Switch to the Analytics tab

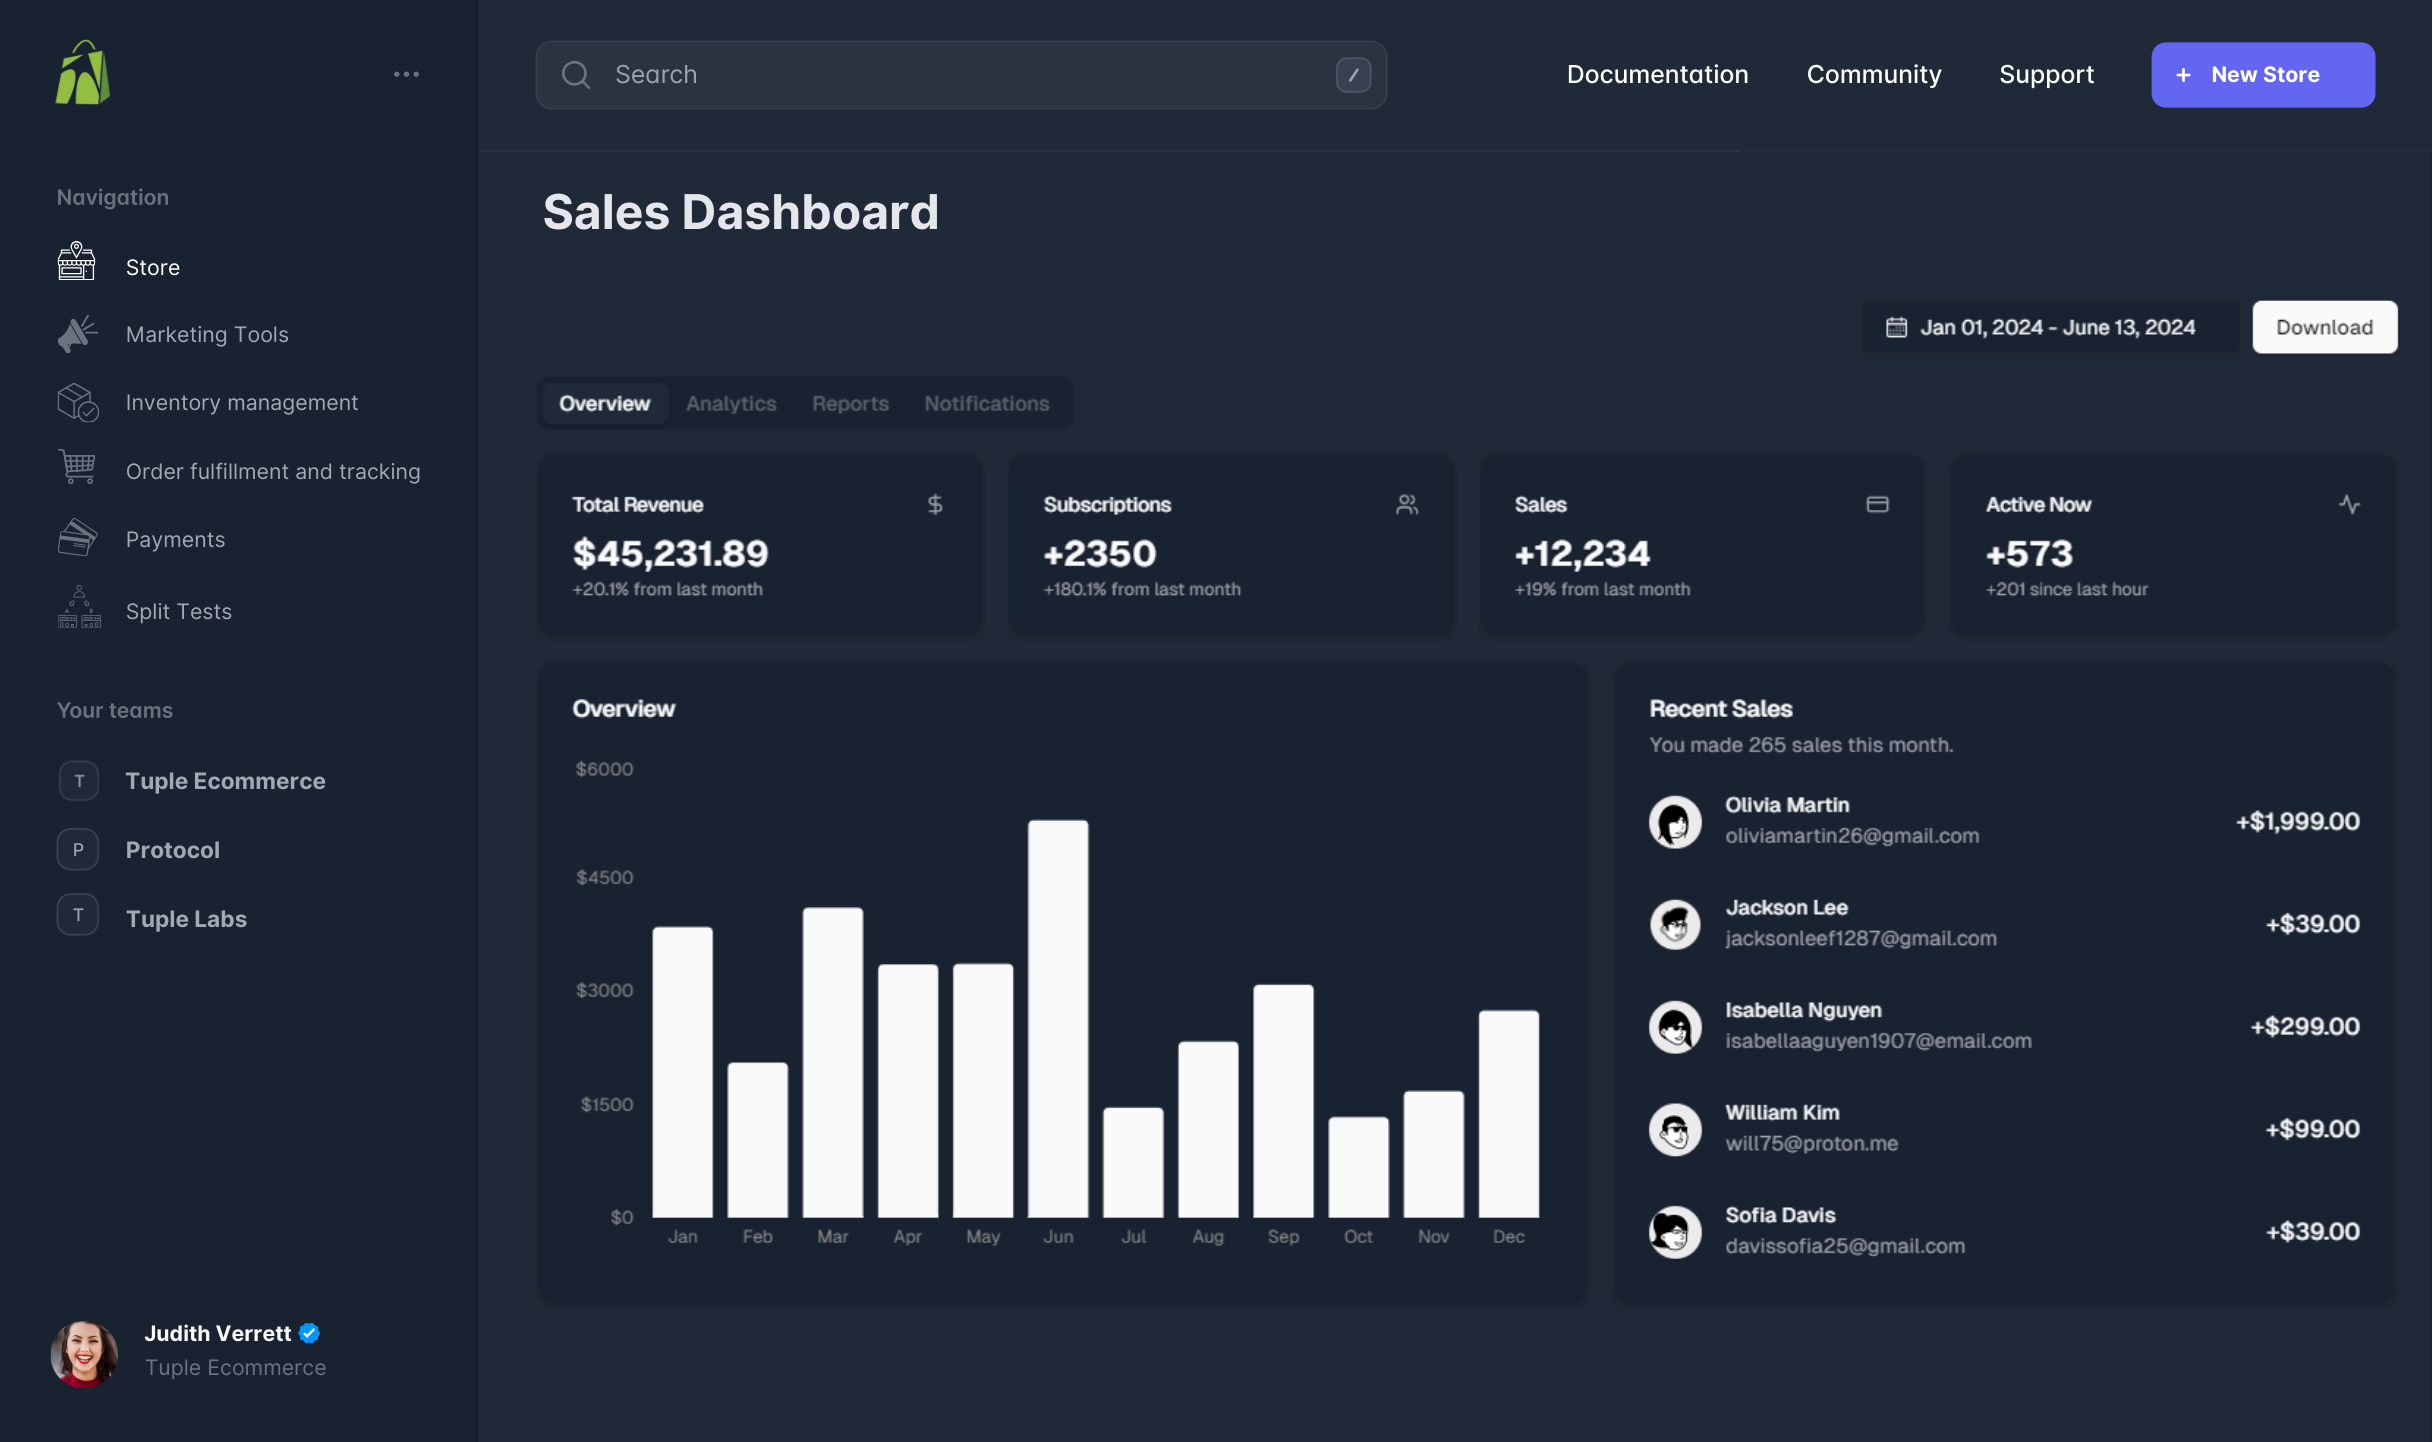731,403
